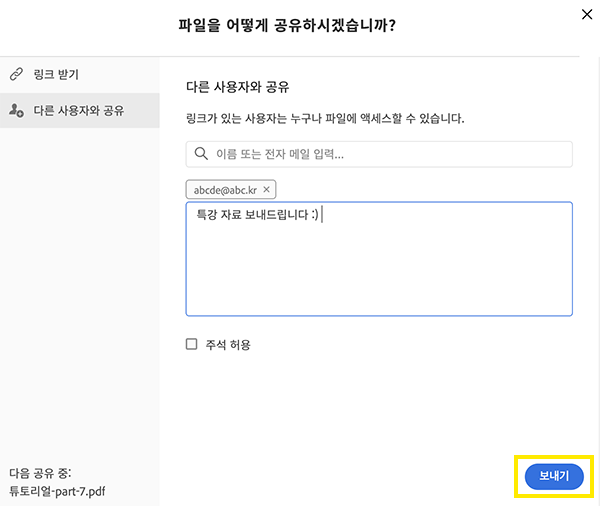Select the 다른 사용자와 공유 sidebar tab

(79, 110)
